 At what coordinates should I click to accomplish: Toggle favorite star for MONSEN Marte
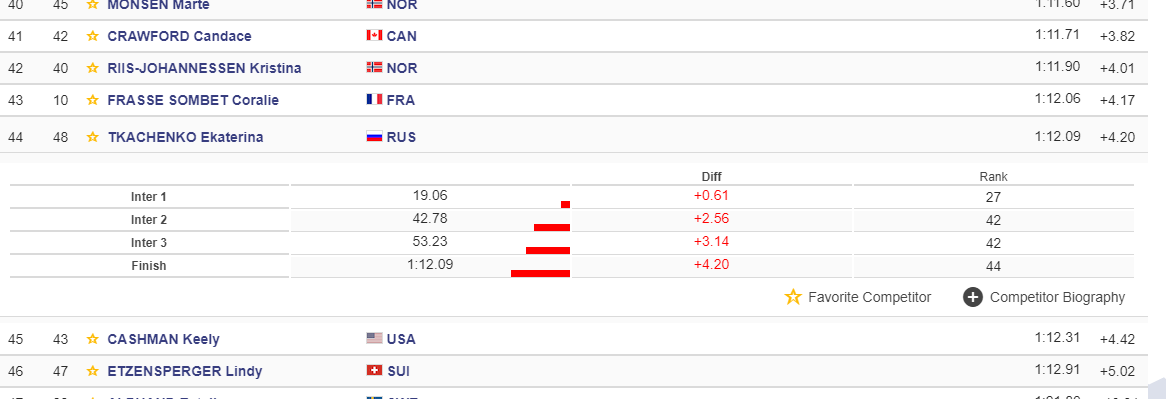(93, 4)
